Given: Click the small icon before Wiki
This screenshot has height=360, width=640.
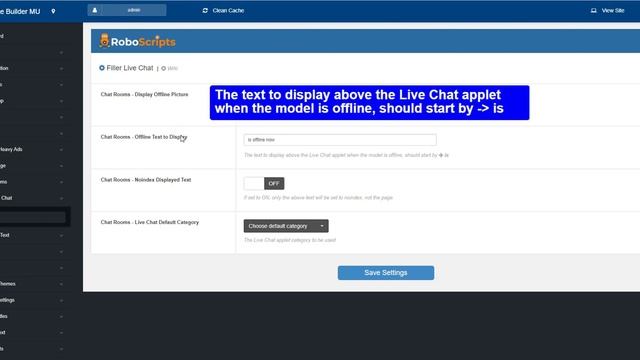Looking at the screenshot, I should tap(163, 69).
